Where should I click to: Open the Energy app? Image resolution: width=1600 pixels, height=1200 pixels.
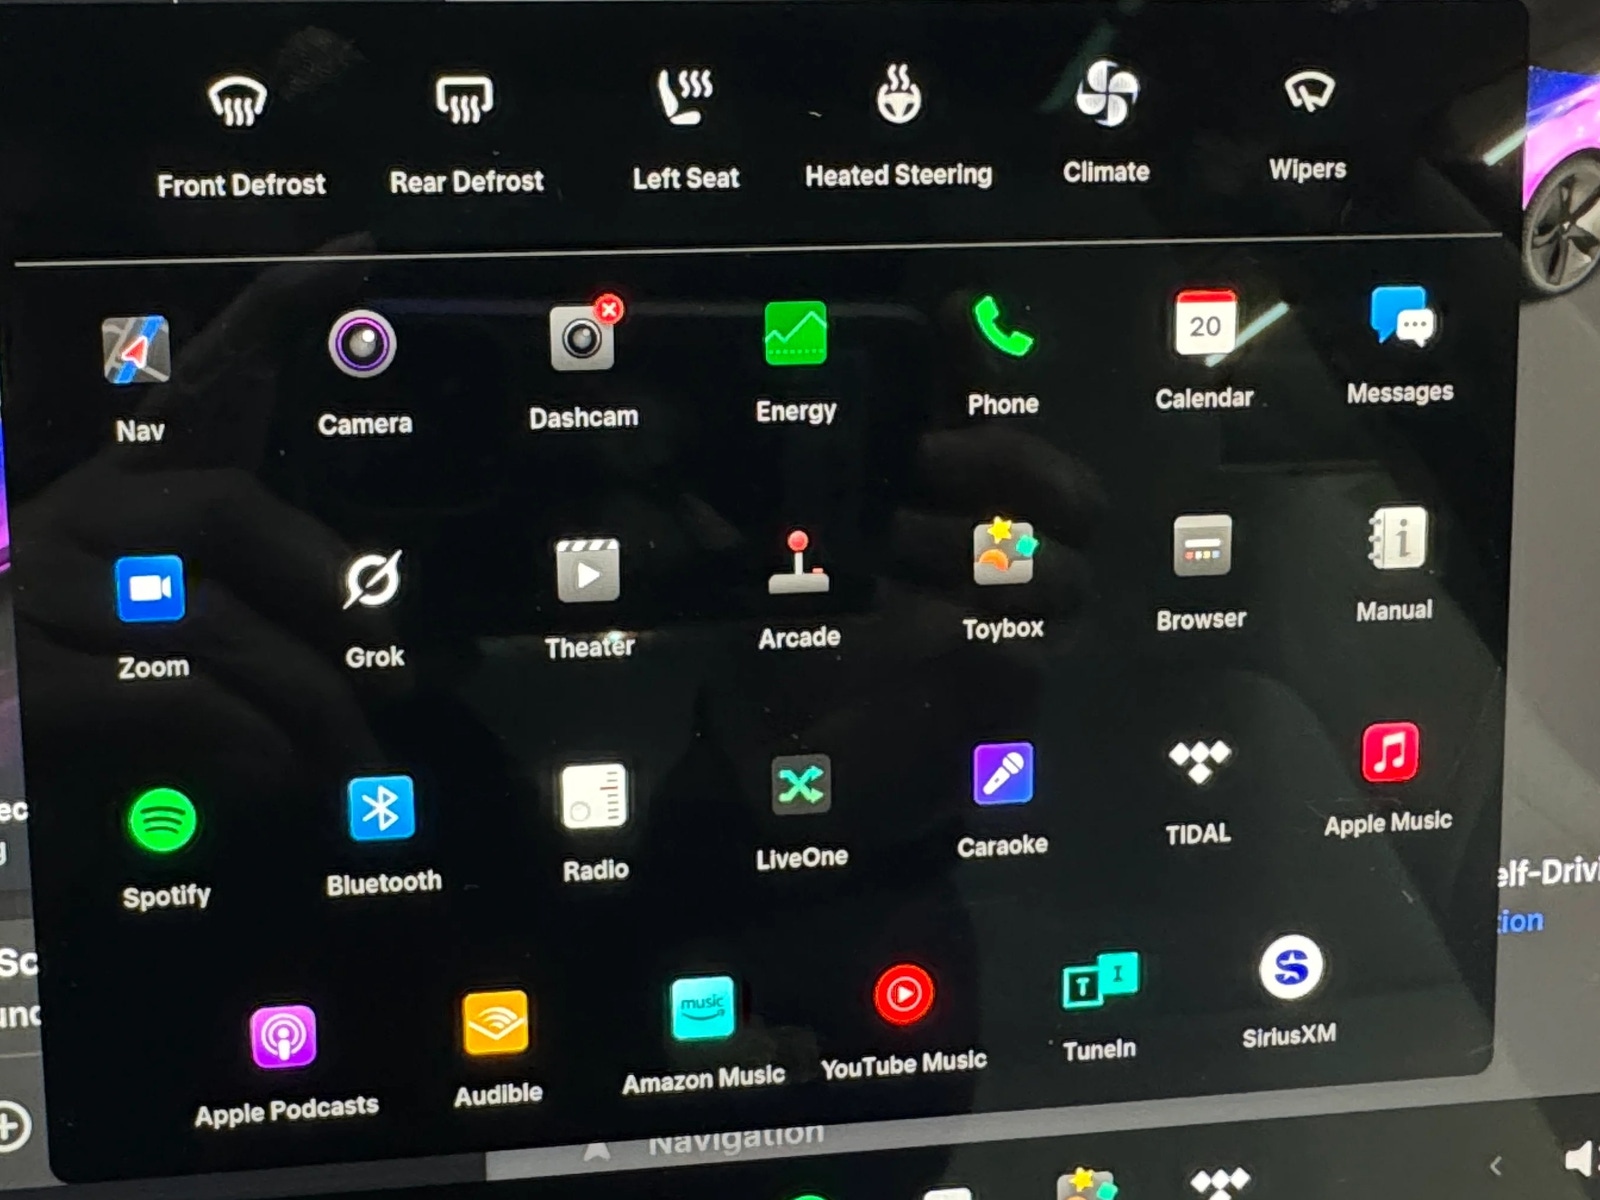(795, 334)
